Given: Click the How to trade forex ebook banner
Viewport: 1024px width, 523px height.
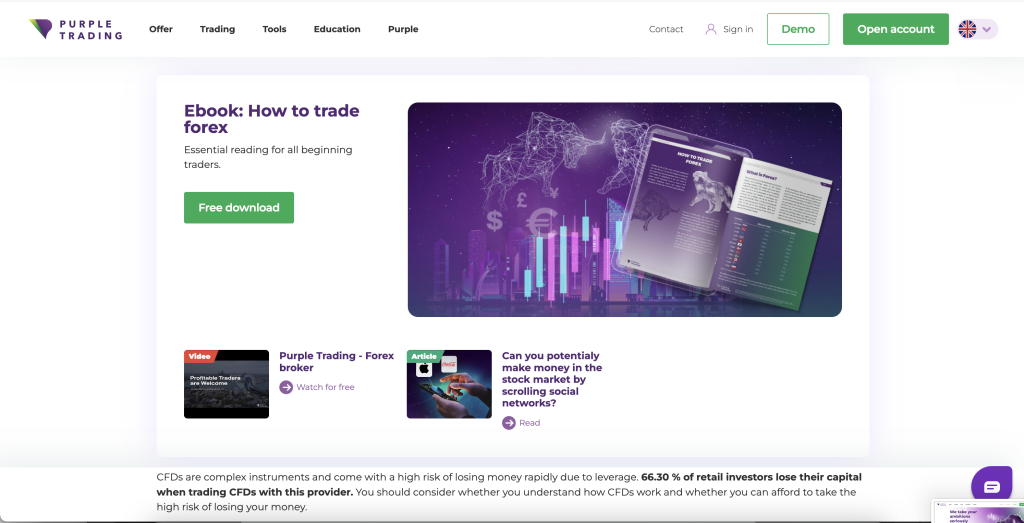Looking at the screenshot, I should 624,210.
